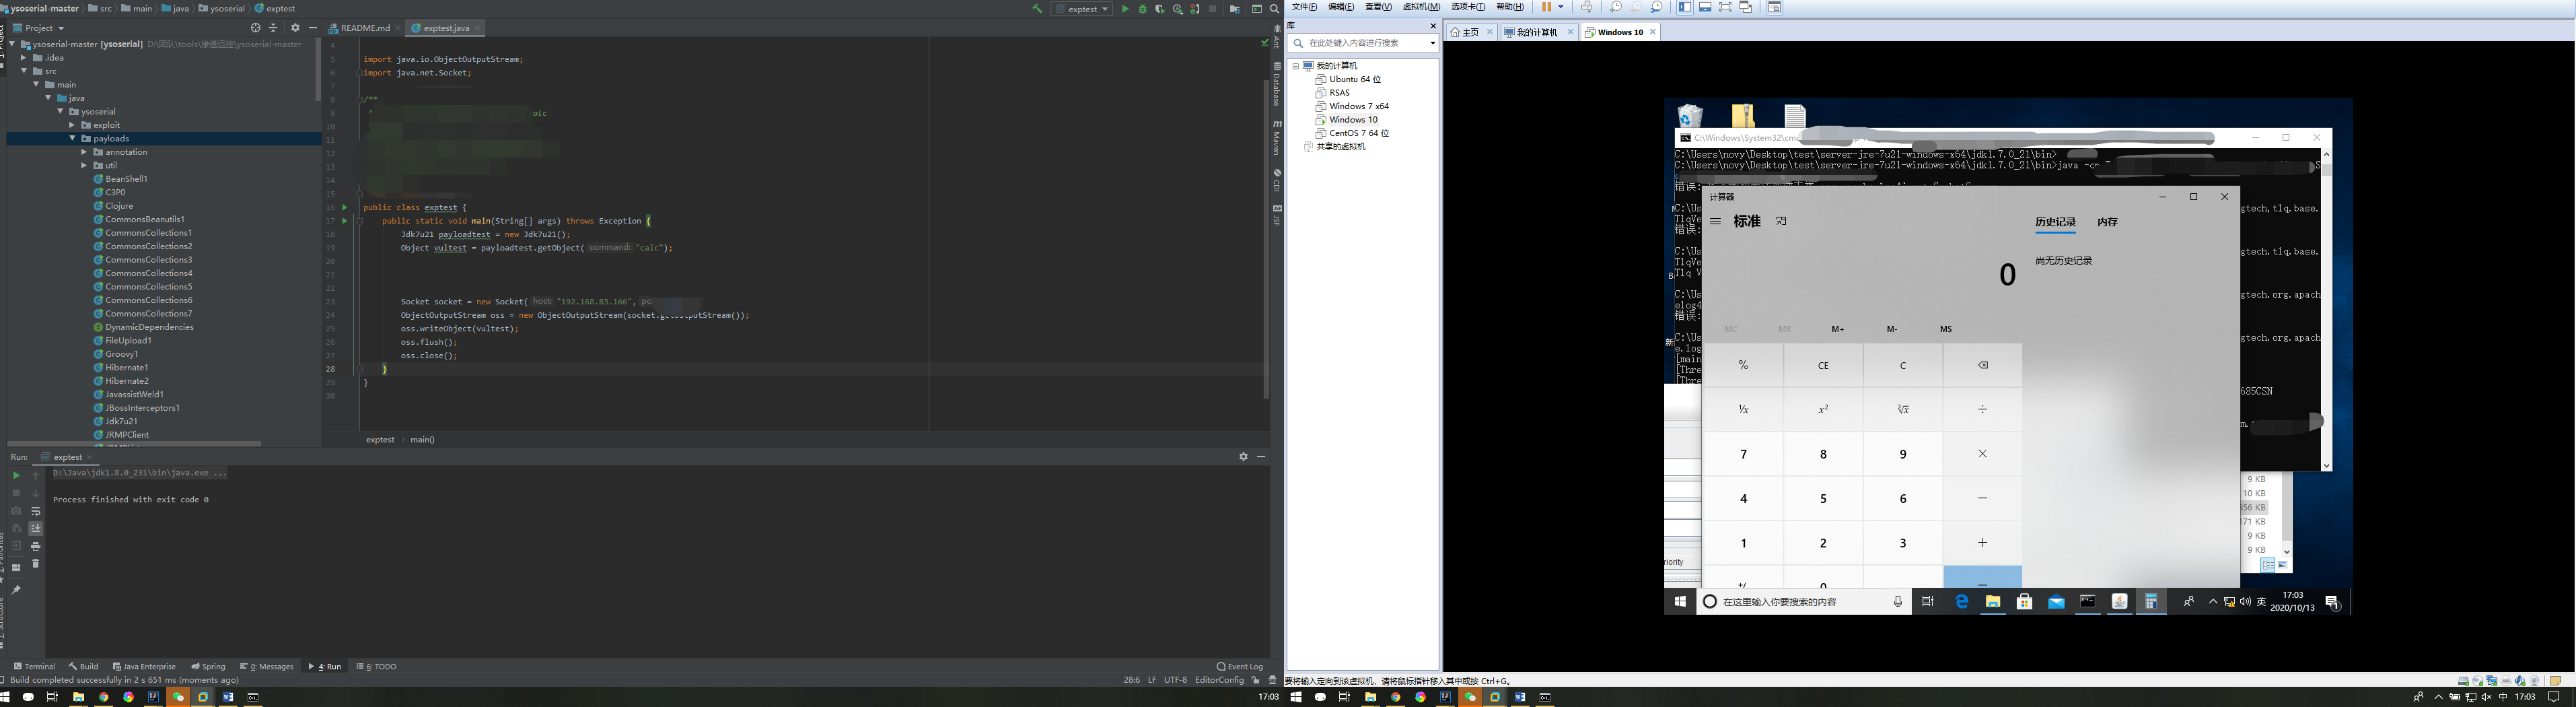Open the Project Structure icon in IntelliJ toolbar
This screenshot has height=707, width=2576.
(1234, 9)
